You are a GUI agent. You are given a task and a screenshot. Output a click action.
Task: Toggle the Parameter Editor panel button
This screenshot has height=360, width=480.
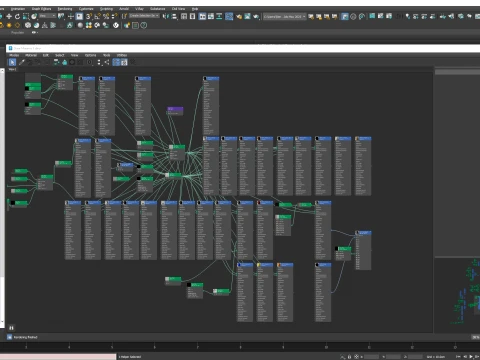click(x=124, y=62)
